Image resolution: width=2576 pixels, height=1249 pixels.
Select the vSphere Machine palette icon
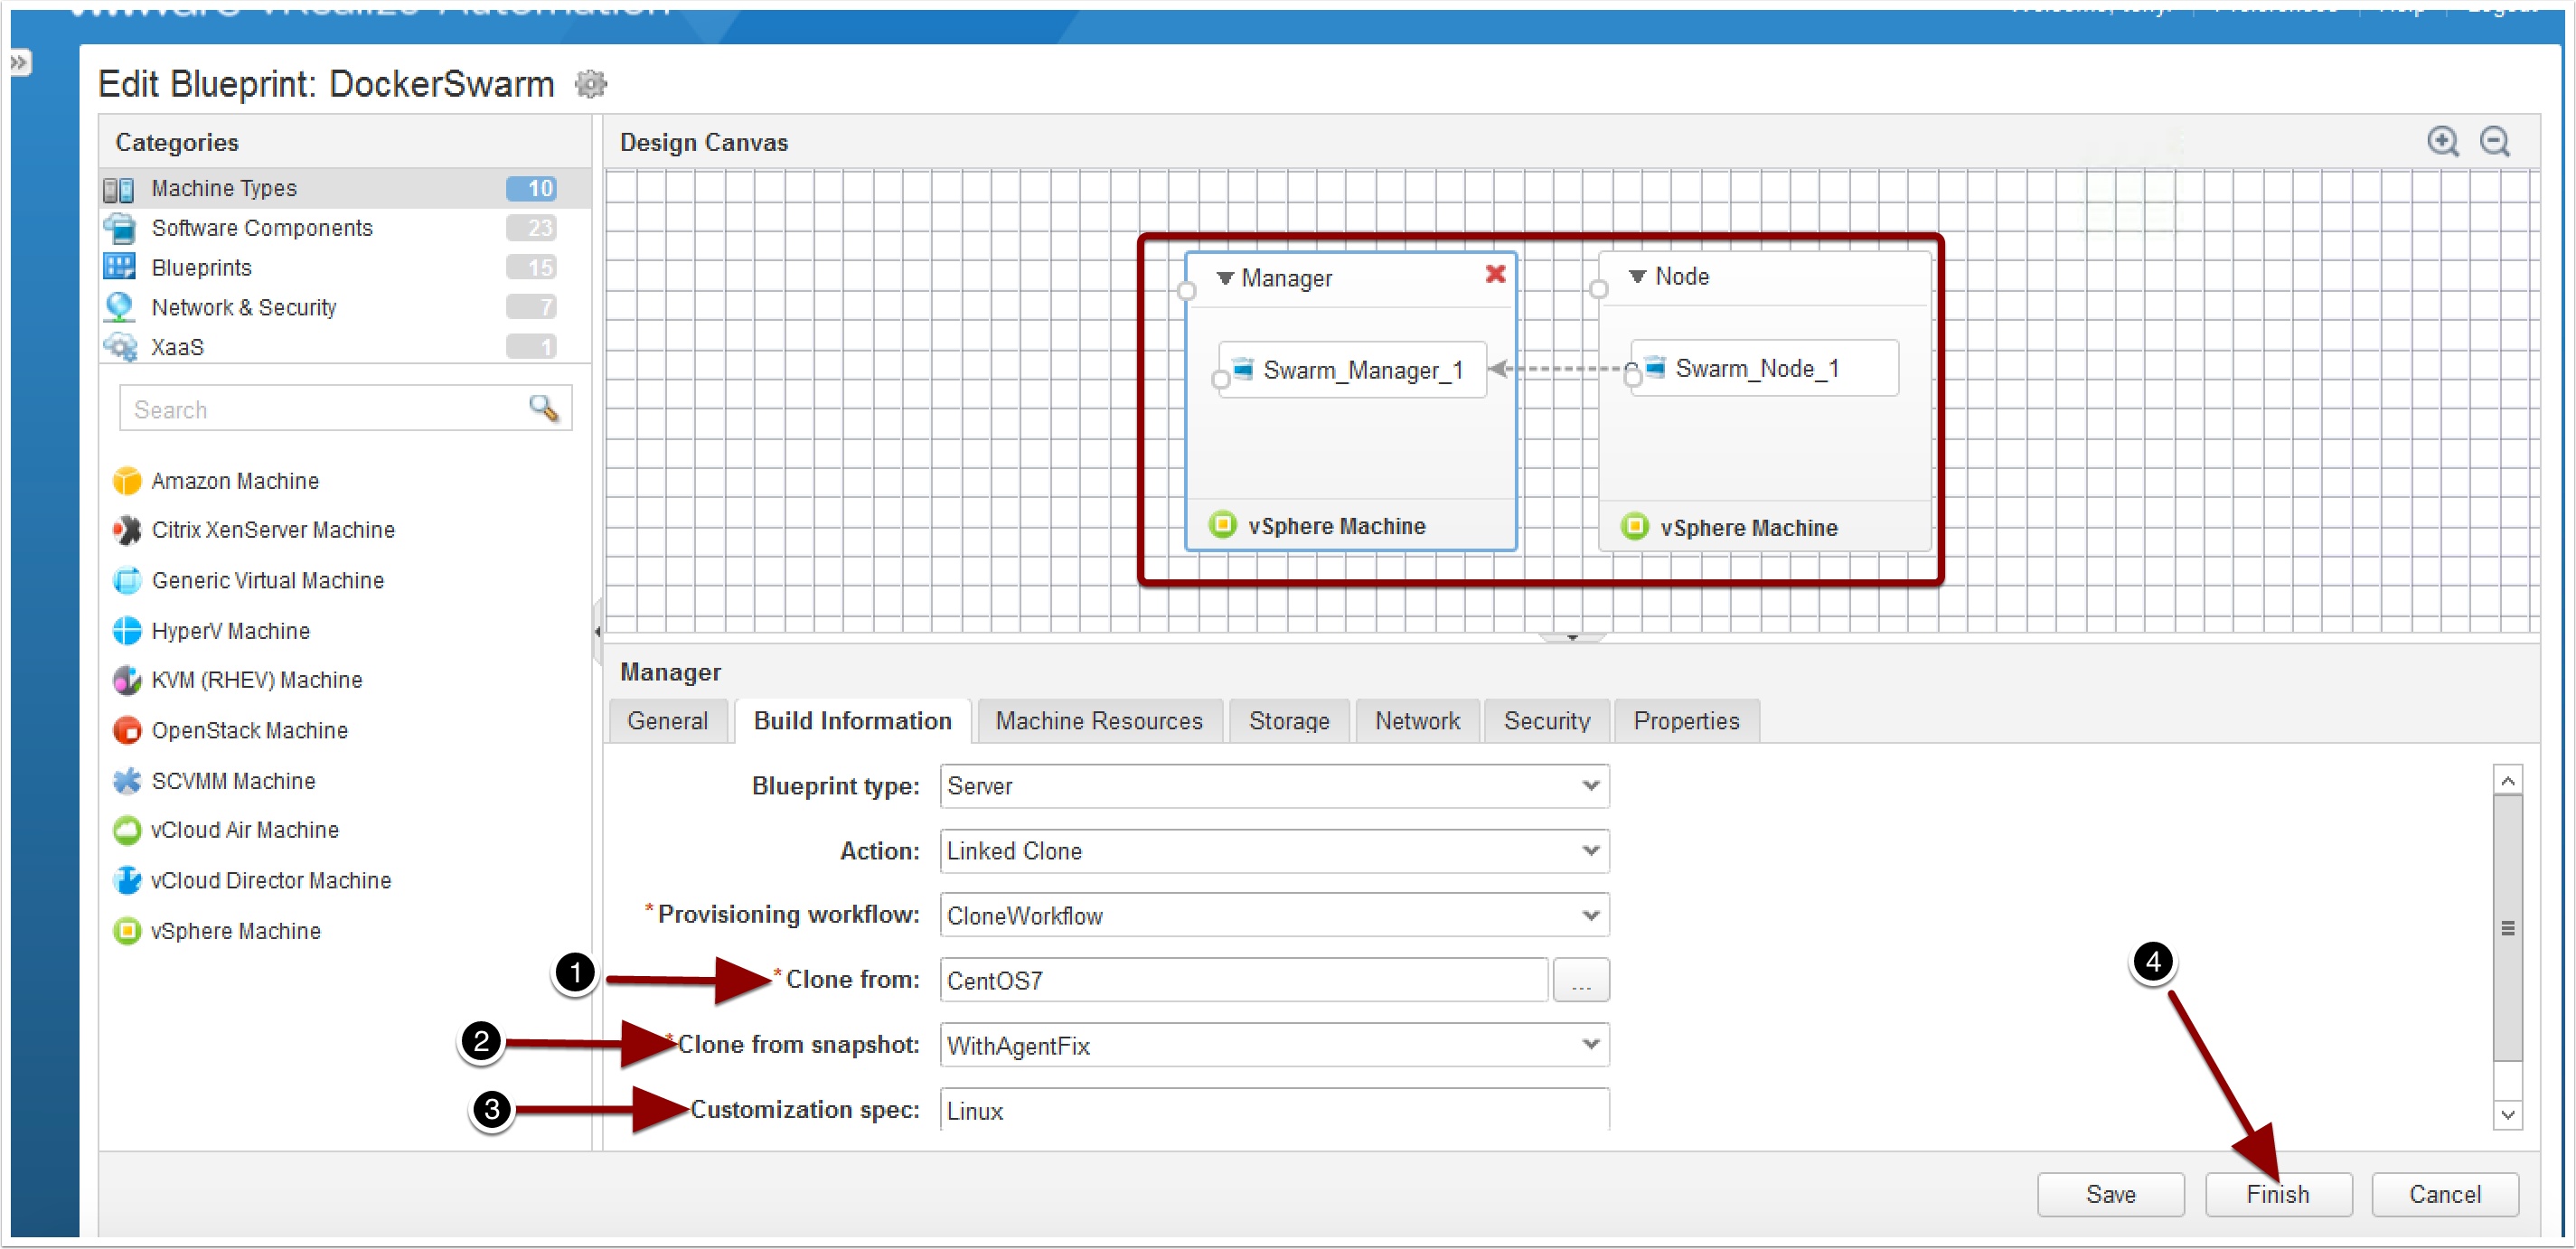pyautogui.click(x=127, y=931)
